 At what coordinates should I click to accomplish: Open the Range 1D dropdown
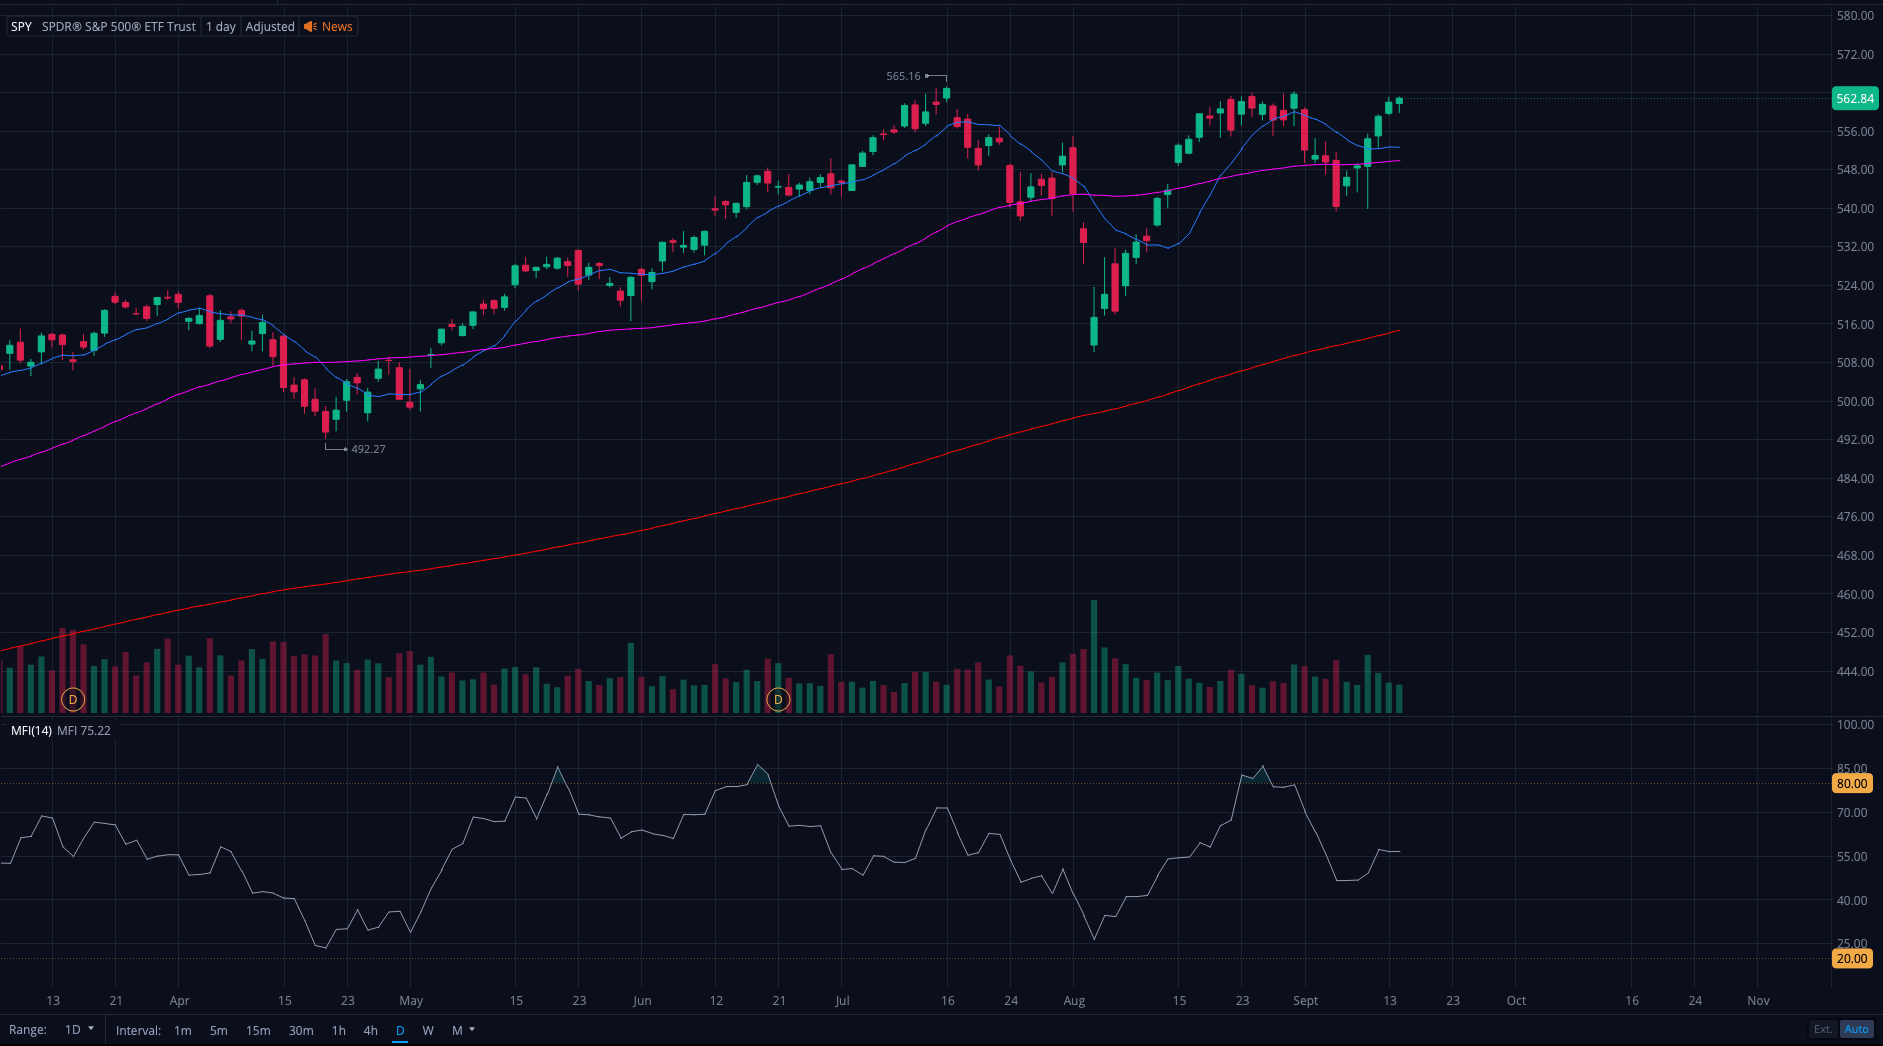(79, 1030)
